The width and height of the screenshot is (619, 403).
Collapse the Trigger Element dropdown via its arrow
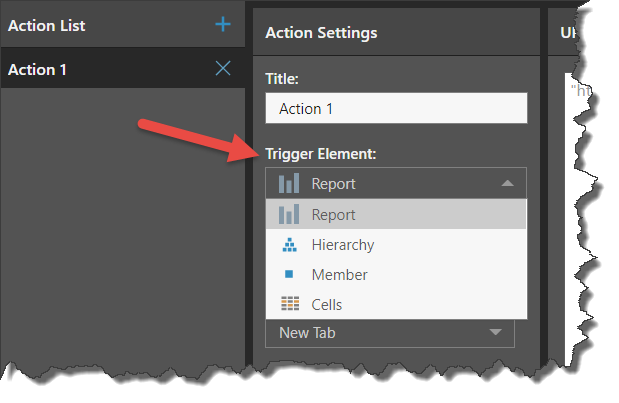(x=507, y=184)
